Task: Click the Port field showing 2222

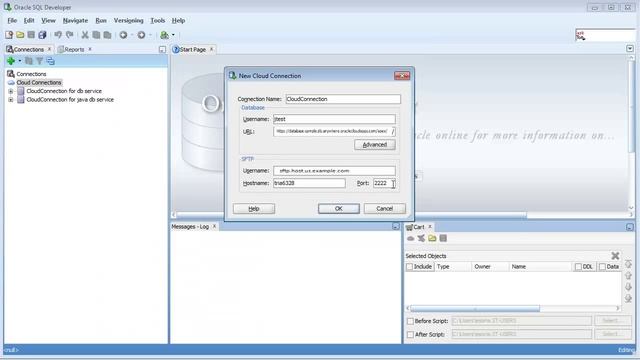Action: click(x=384, y=183)
